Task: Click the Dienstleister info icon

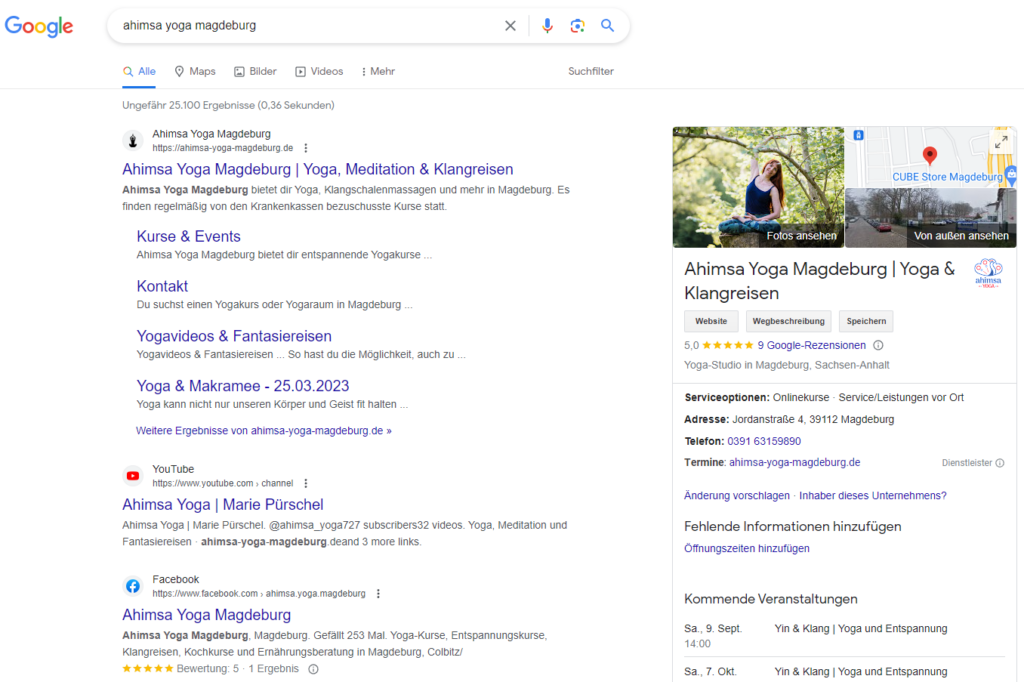Action: (x=1000, y=463)
